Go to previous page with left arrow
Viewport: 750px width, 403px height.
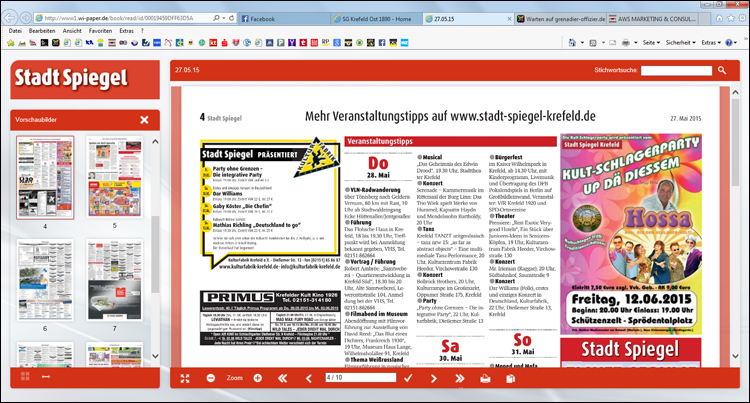click(x=309, y=379)
